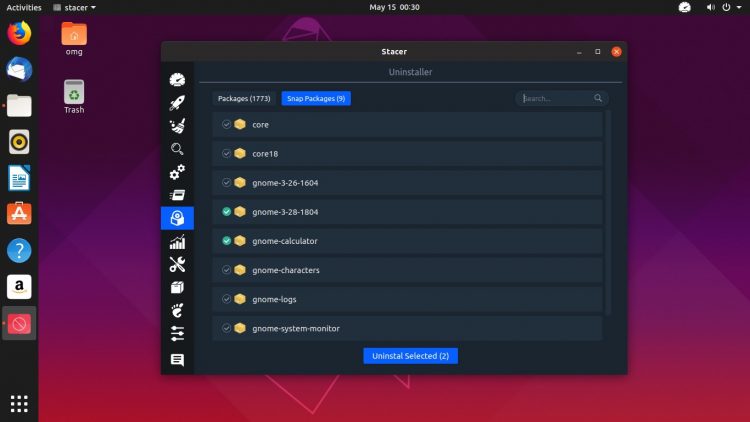
Task: Open Rhythmbox from the dock
Action: 19,142
